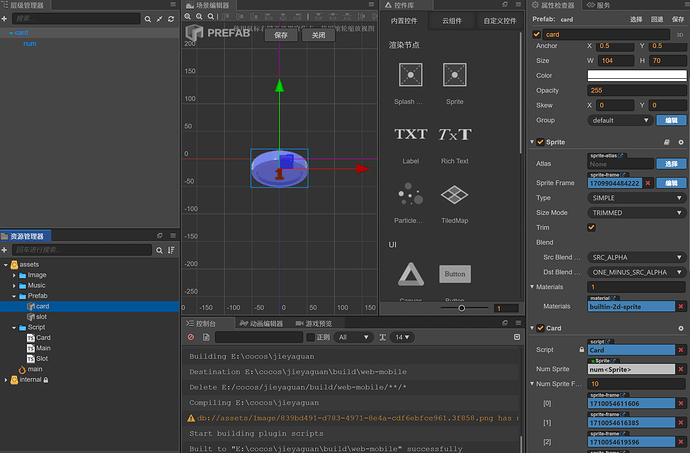Add a Particle System from library

pos(410,194)
